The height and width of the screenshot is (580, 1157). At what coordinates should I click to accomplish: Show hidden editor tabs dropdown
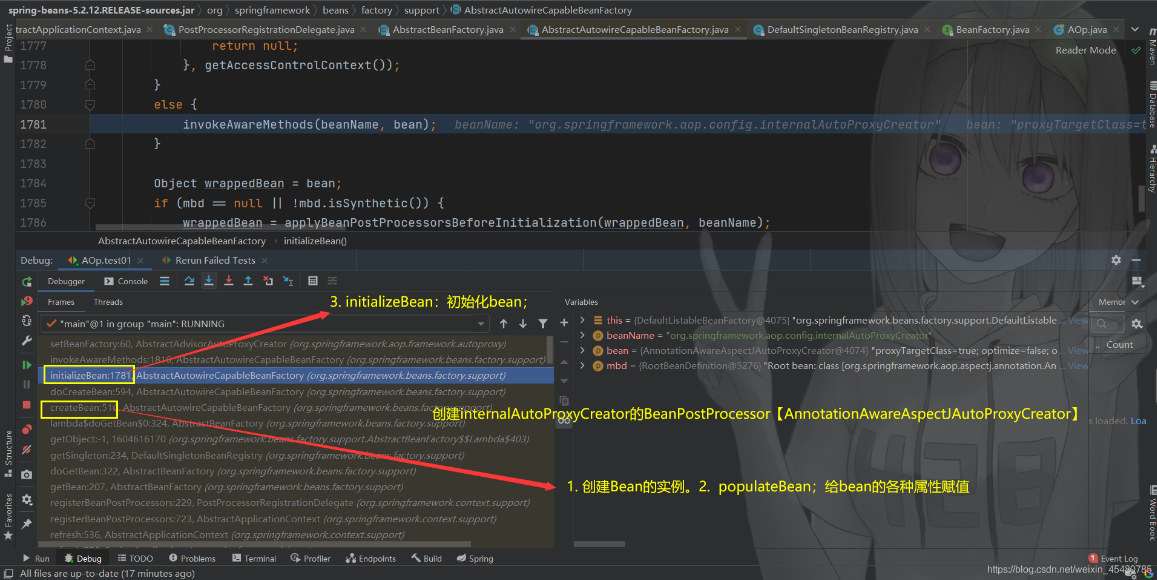click(x=1135, y=30)
